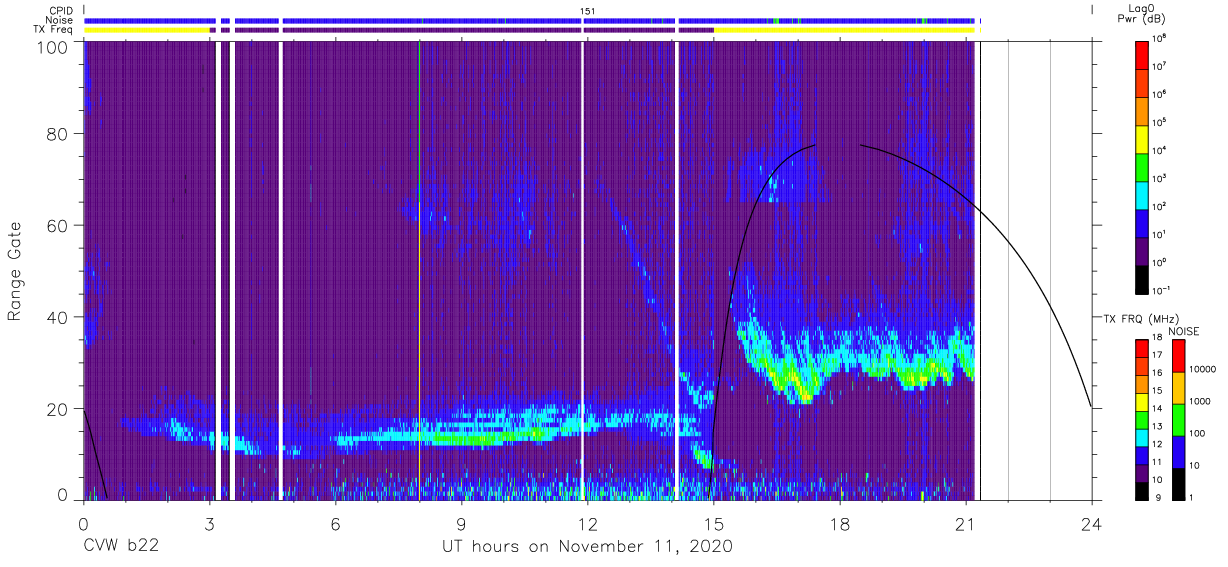Viewport: 1228px width, 567px height.
Task: Click the 'UT hours on November 11, 2020' axis title
Action: click(x=588, y=547)
